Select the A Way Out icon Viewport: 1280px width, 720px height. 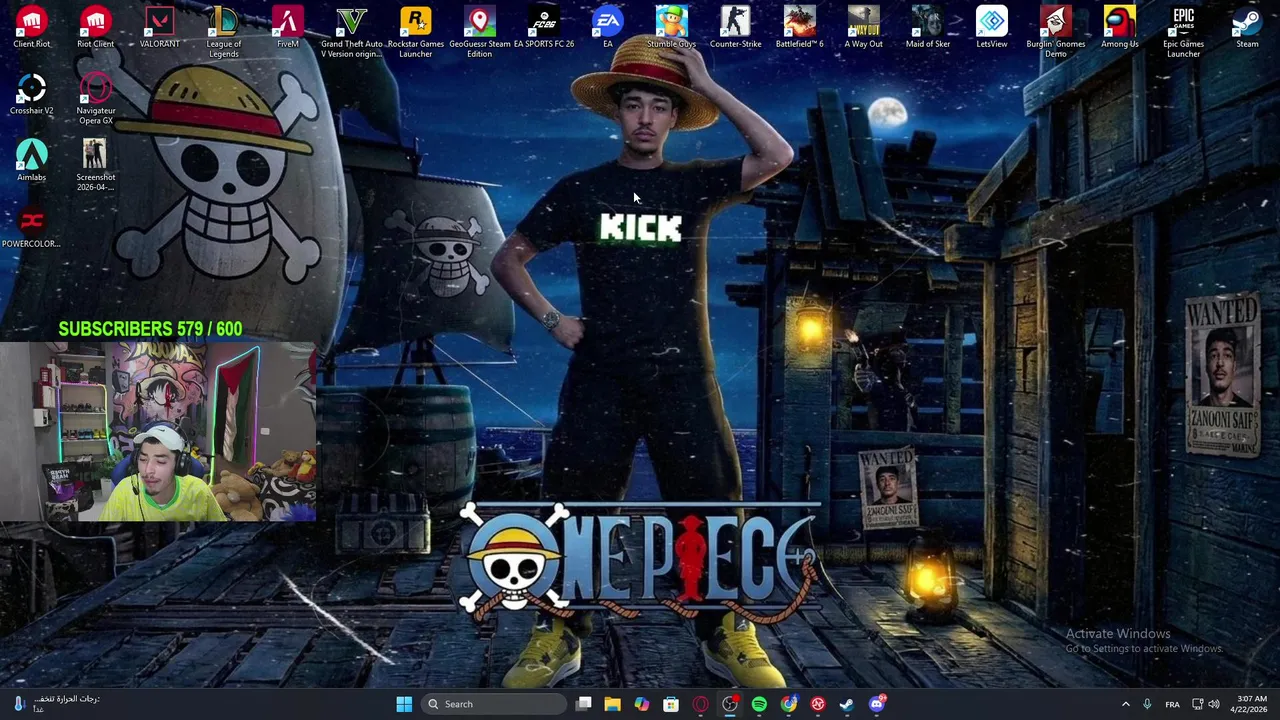pos(863,27)
